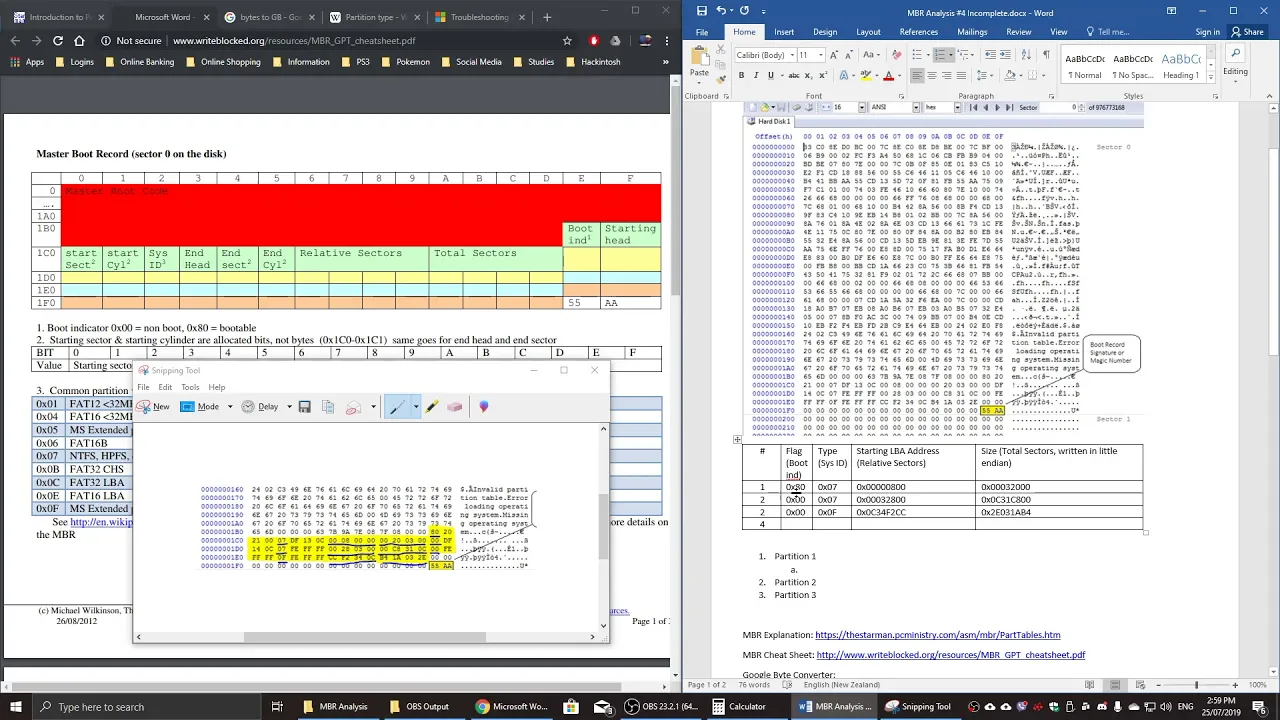The image size is (1280, 720).
Task: Open Paint 3D balloon icon in Snipping Tool
Action: (x=484, y=407)
